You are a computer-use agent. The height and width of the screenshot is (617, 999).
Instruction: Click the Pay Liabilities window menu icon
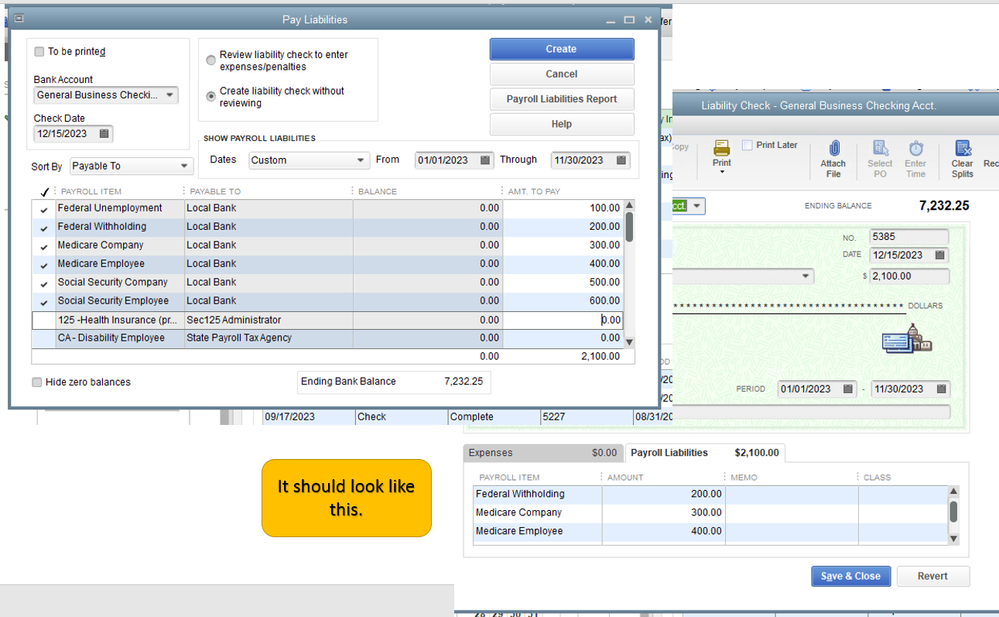[19, 18]
